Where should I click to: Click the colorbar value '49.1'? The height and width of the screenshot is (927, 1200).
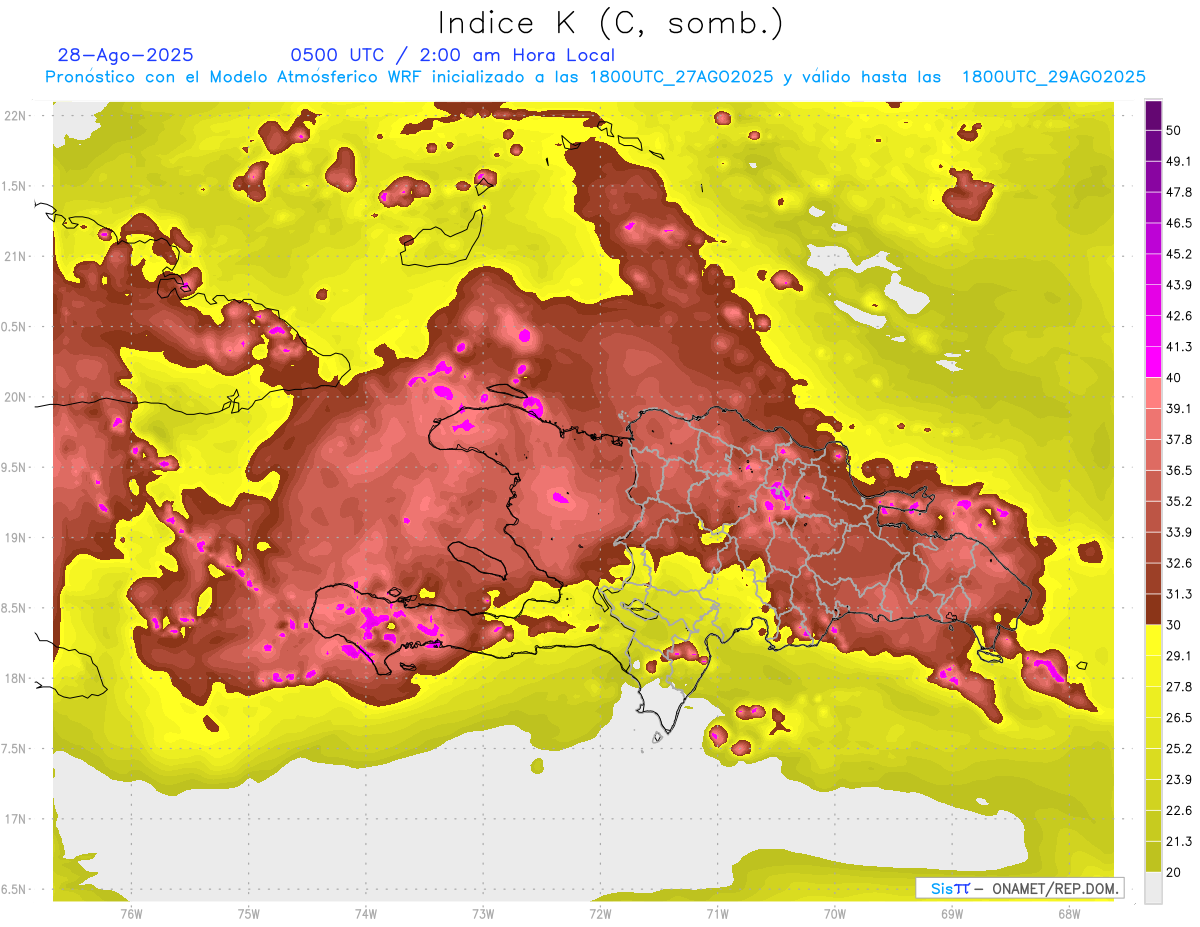coord(1178,161)
